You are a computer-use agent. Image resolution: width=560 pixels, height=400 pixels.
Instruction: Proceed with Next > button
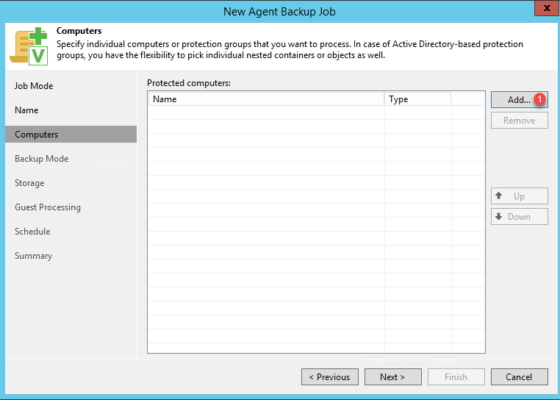pos(392,377)
